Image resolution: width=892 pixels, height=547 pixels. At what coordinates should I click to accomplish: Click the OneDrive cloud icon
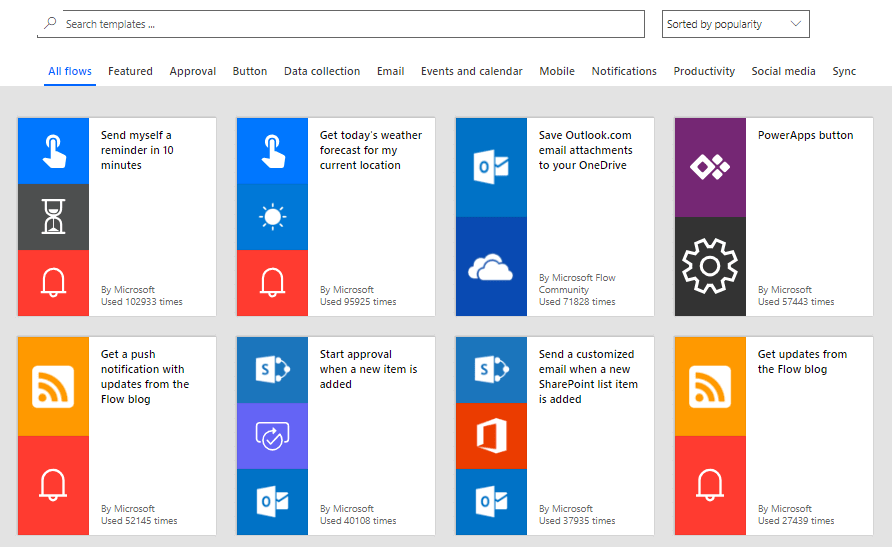point(491,267)
